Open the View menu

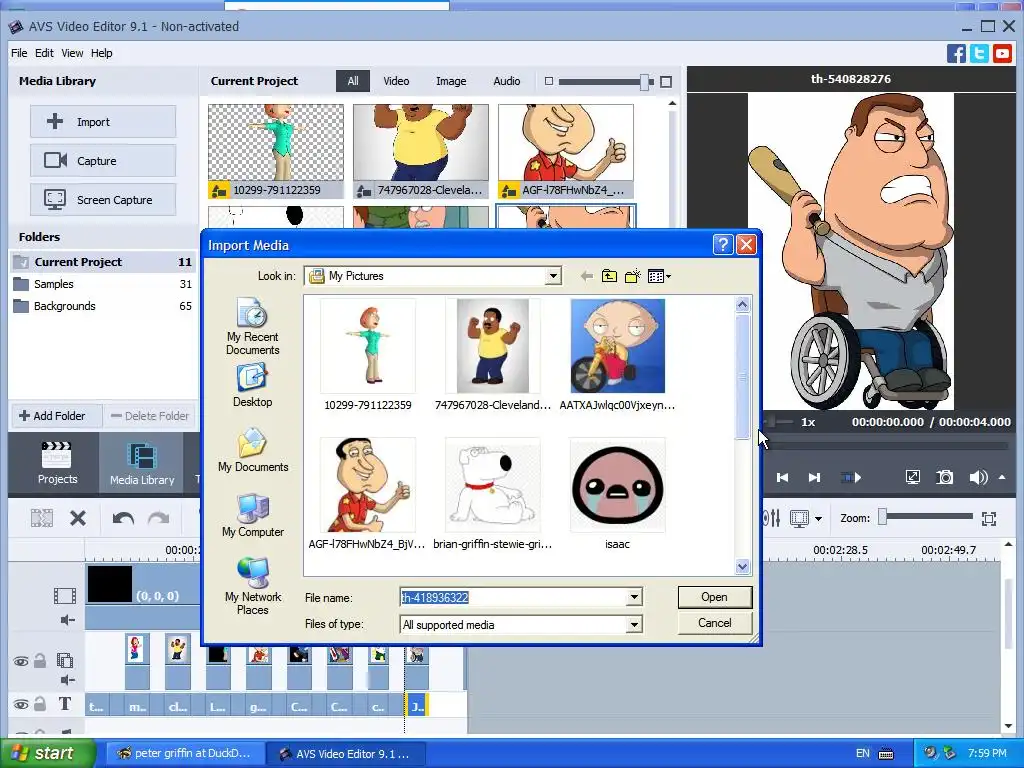point(72,53)
